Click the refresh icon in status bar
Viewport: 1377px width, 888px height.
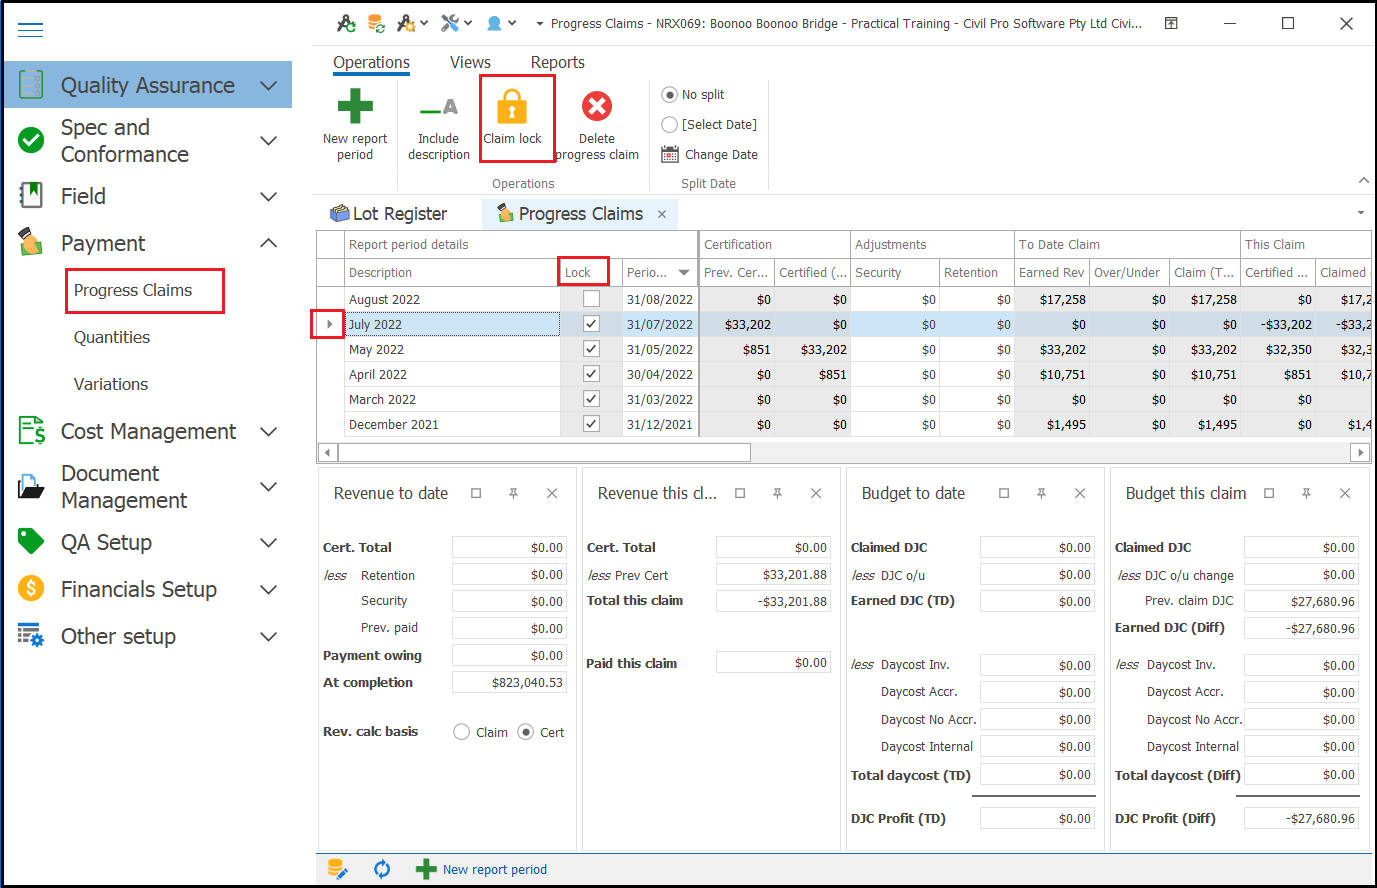coord(382,869)
